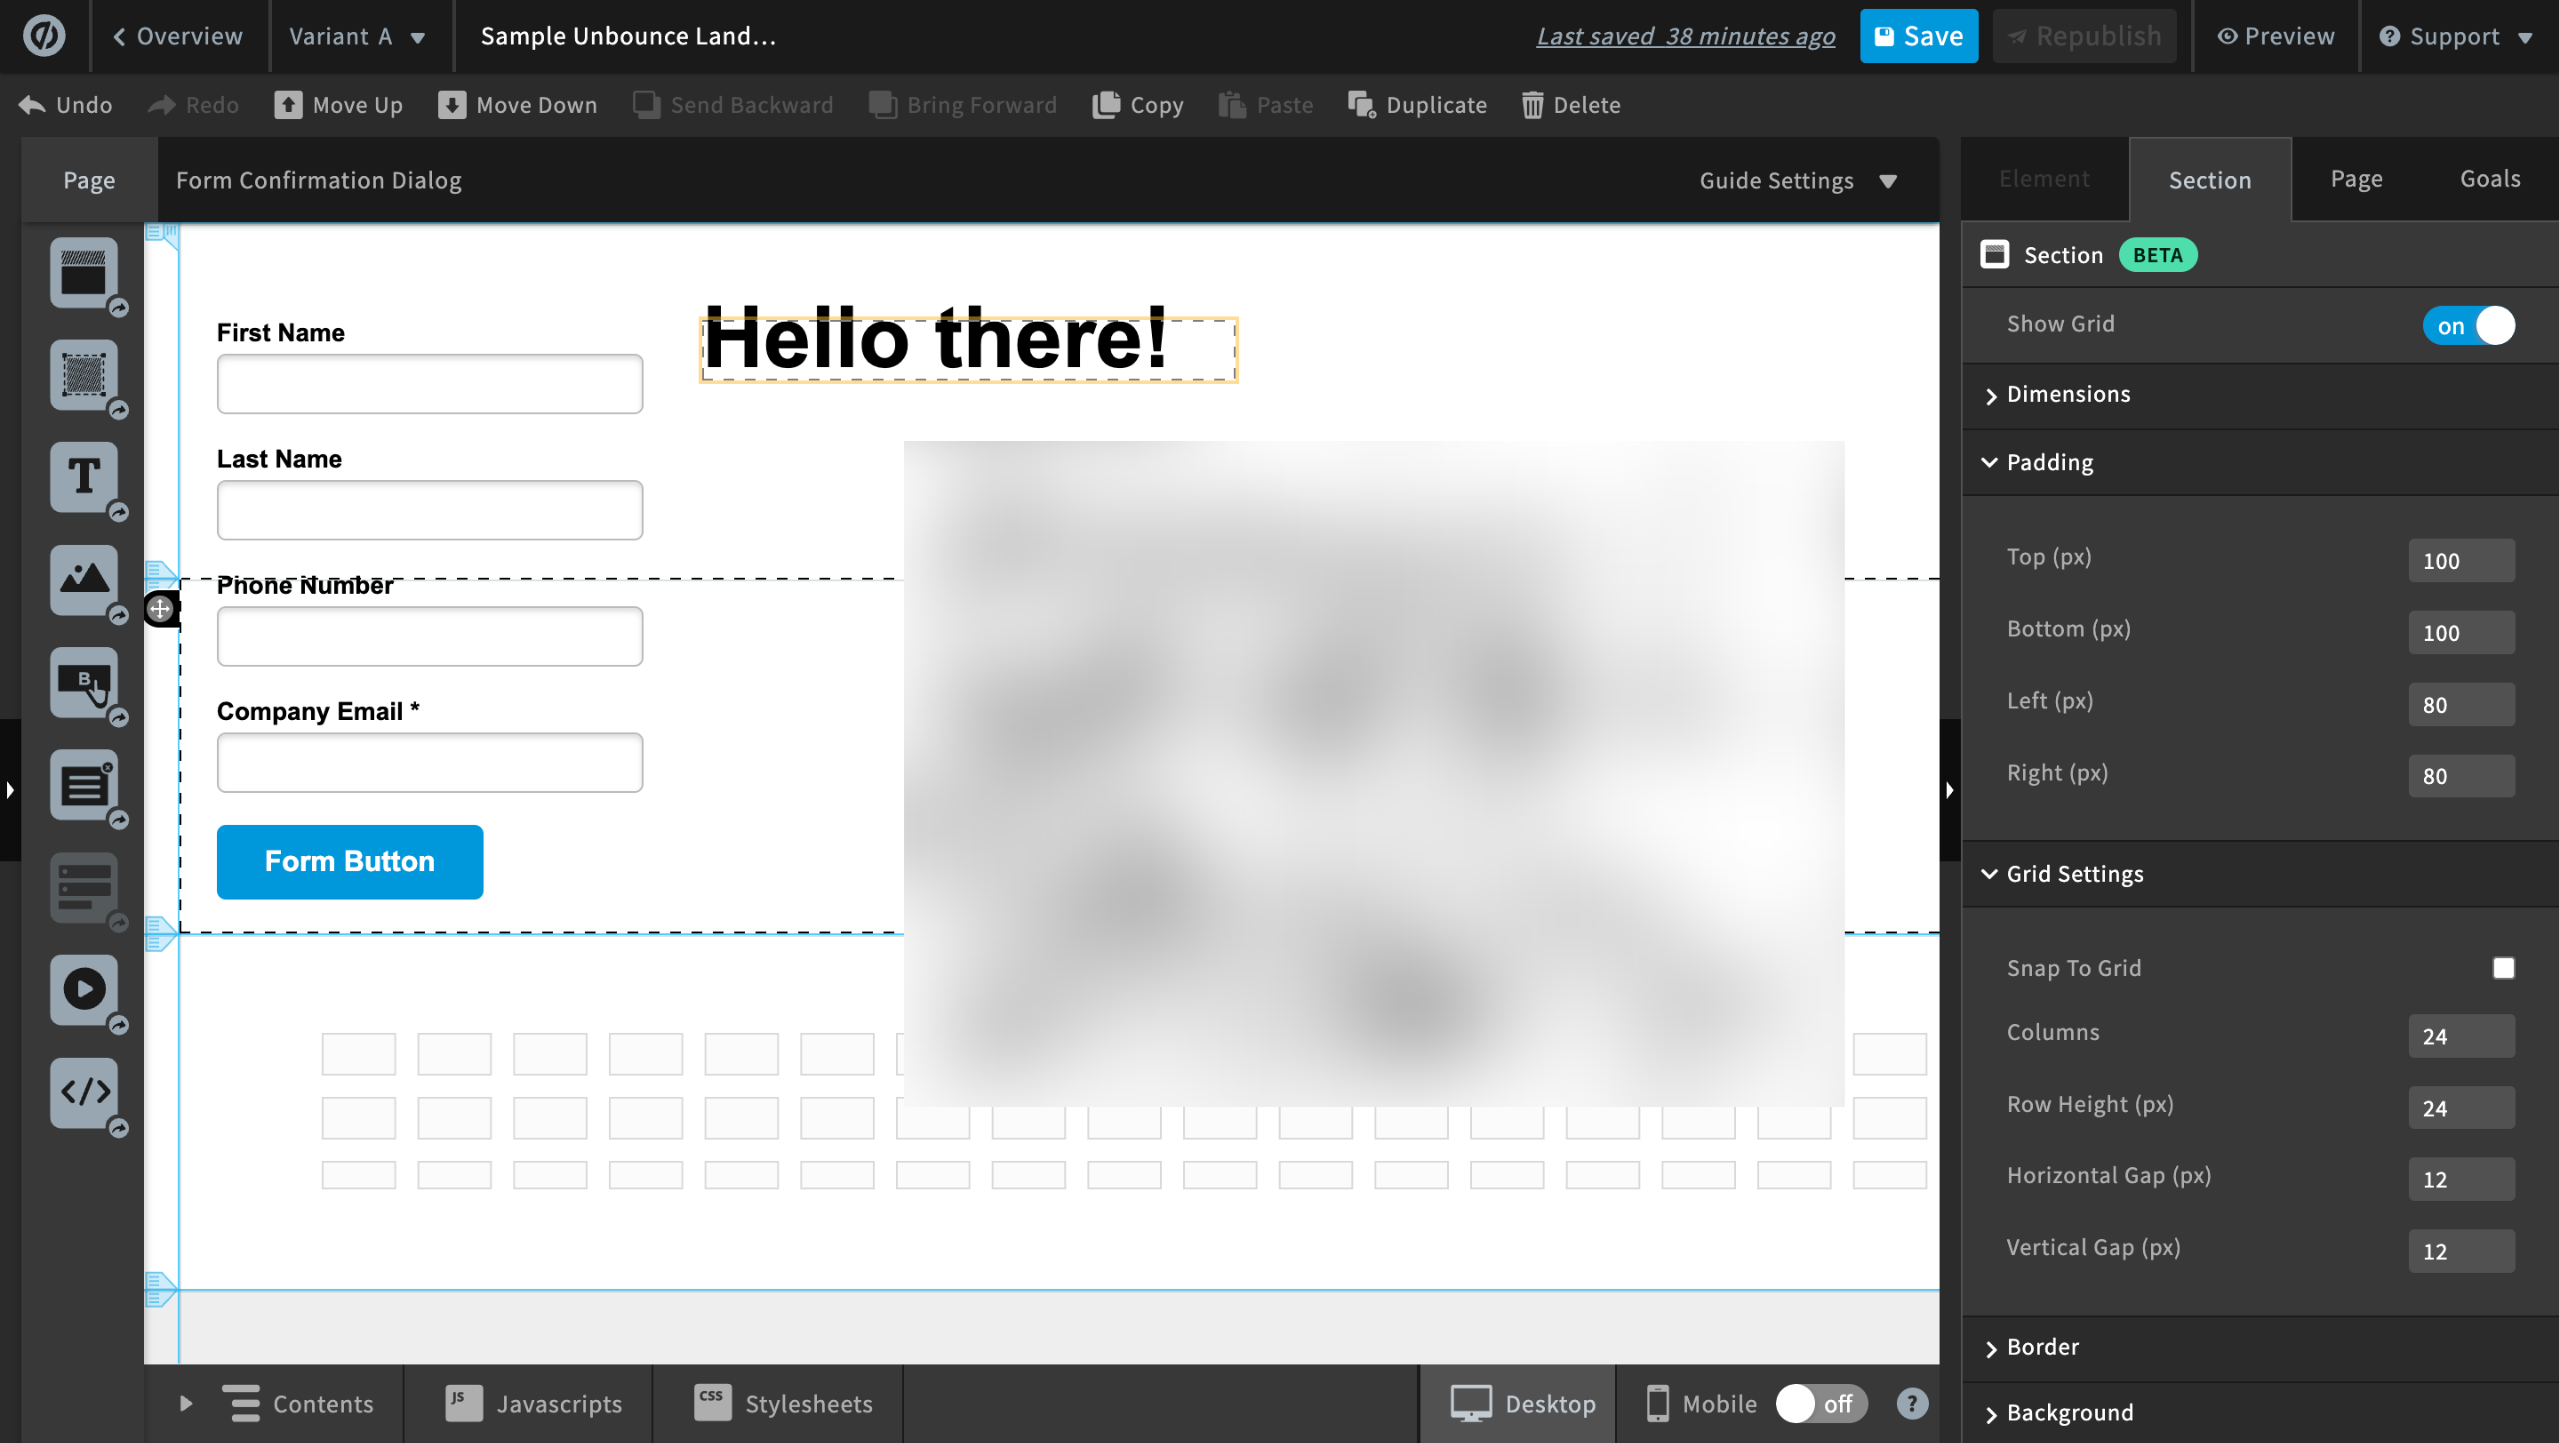This screenshot has height=1443, width=2559.
Task: Click the Duplicate toolbar icon
Action: pos(1361,105)
